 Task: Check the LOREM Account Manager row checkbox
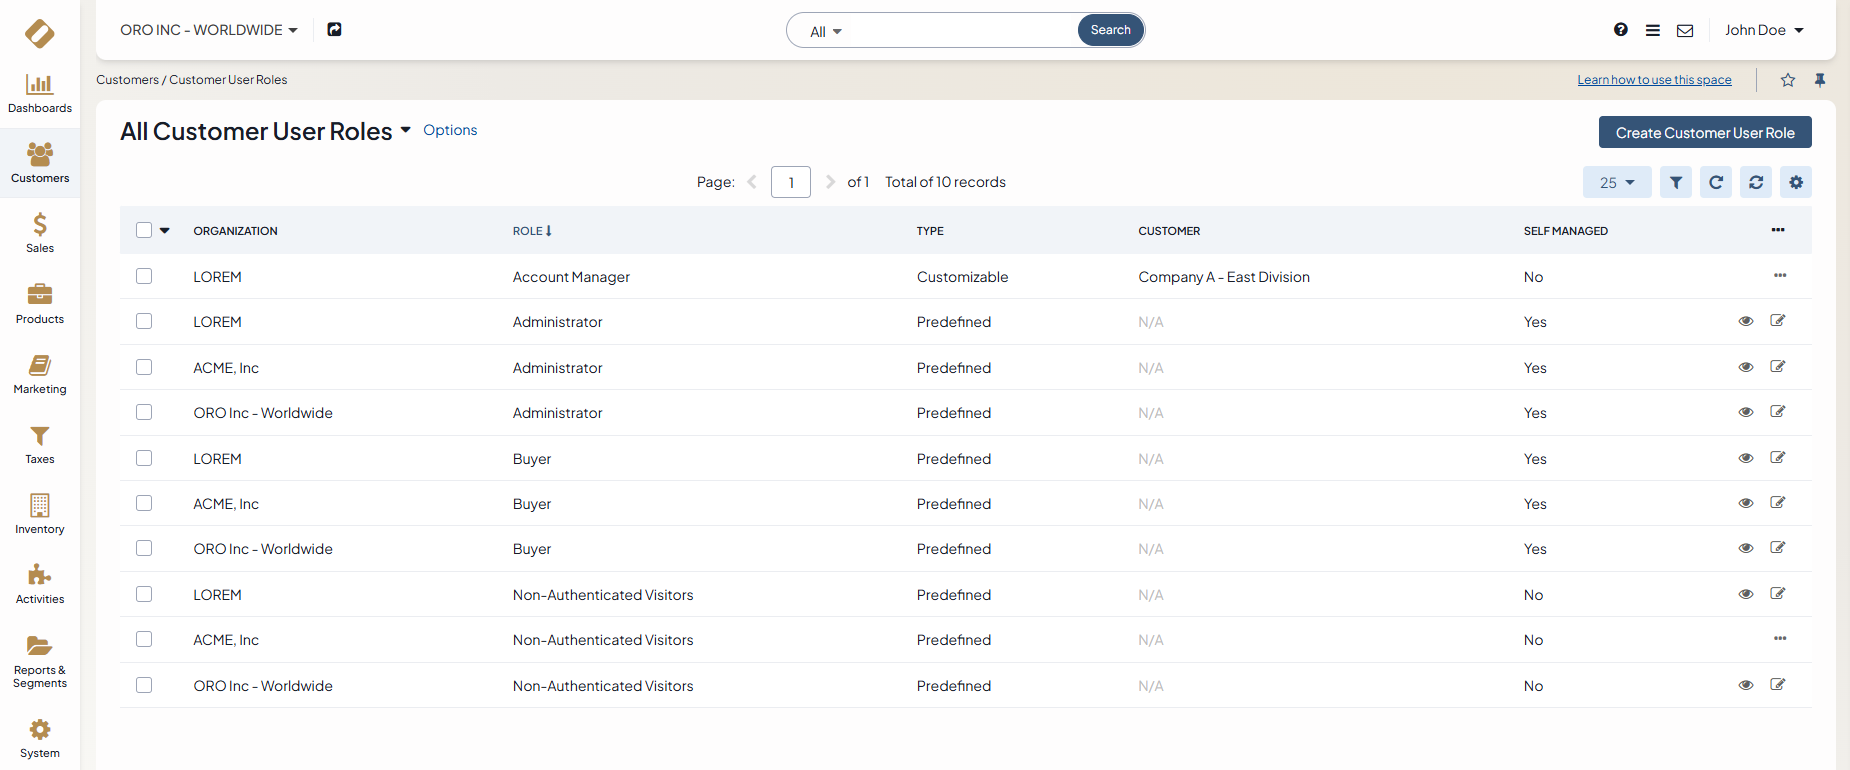pyautogui.click(x=144, y=276)
